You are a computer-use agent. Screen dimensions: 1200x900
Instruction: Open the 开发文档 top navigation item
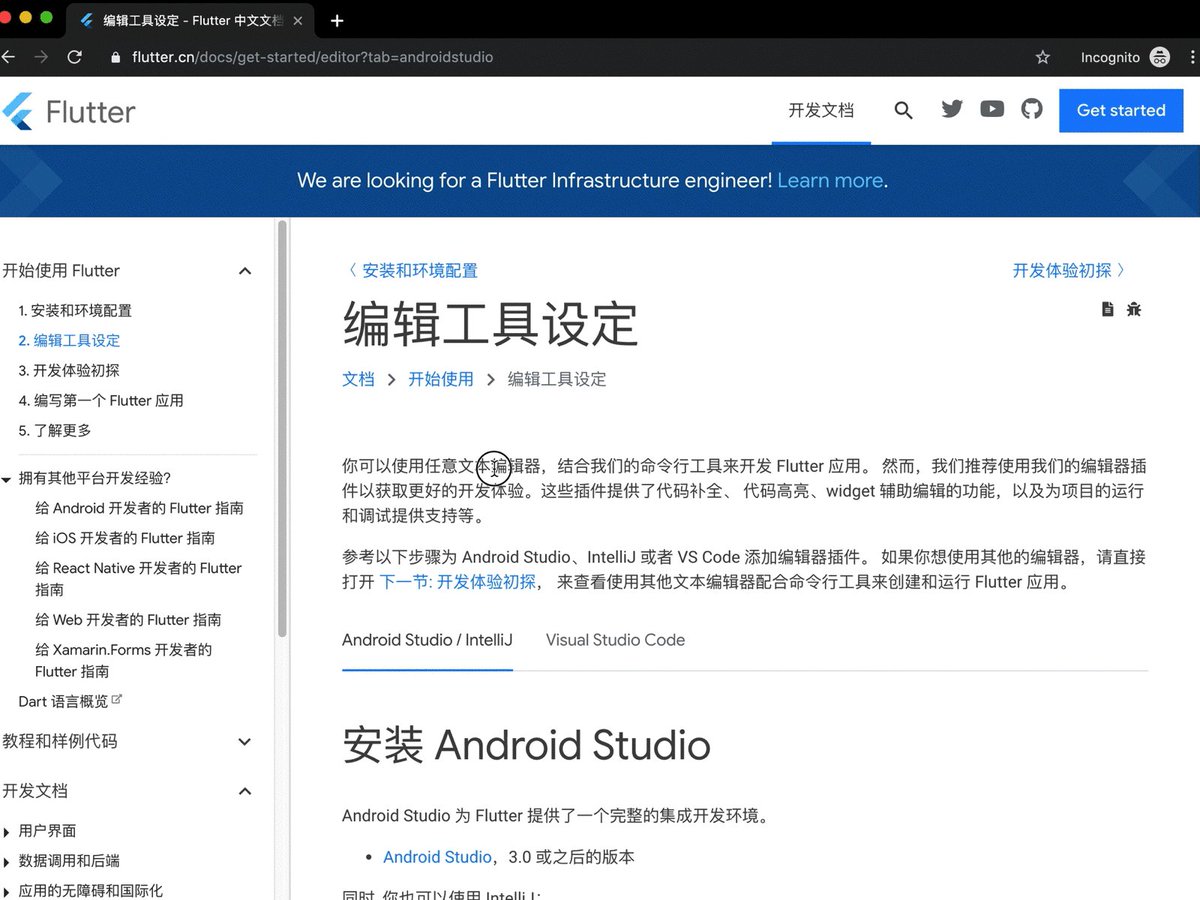(x=821, y=110)
